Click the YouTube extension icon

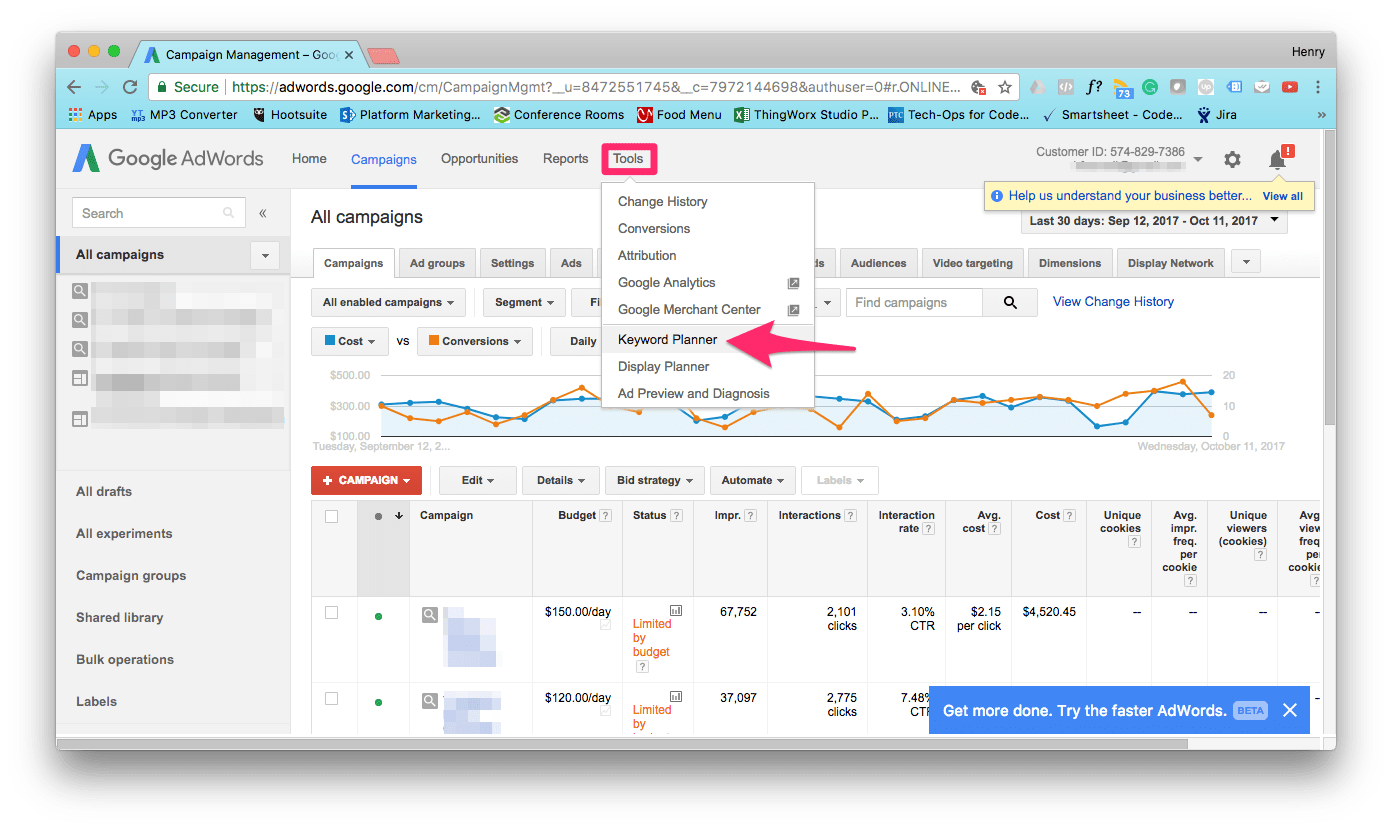(x=1290, y=87)
